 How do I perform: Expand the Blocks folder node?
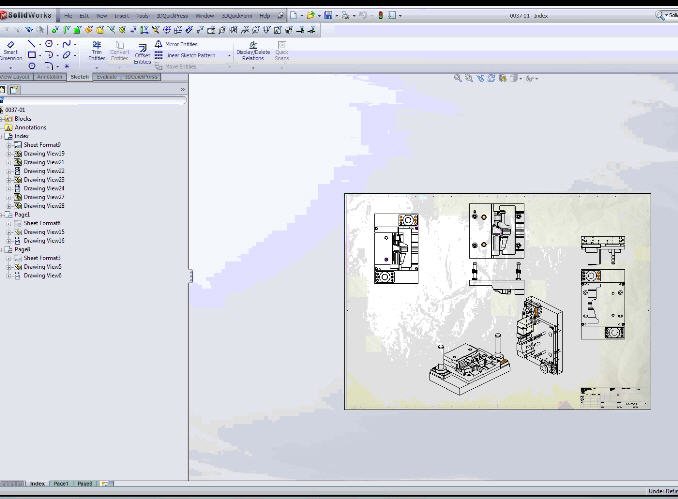pos(2,119)
